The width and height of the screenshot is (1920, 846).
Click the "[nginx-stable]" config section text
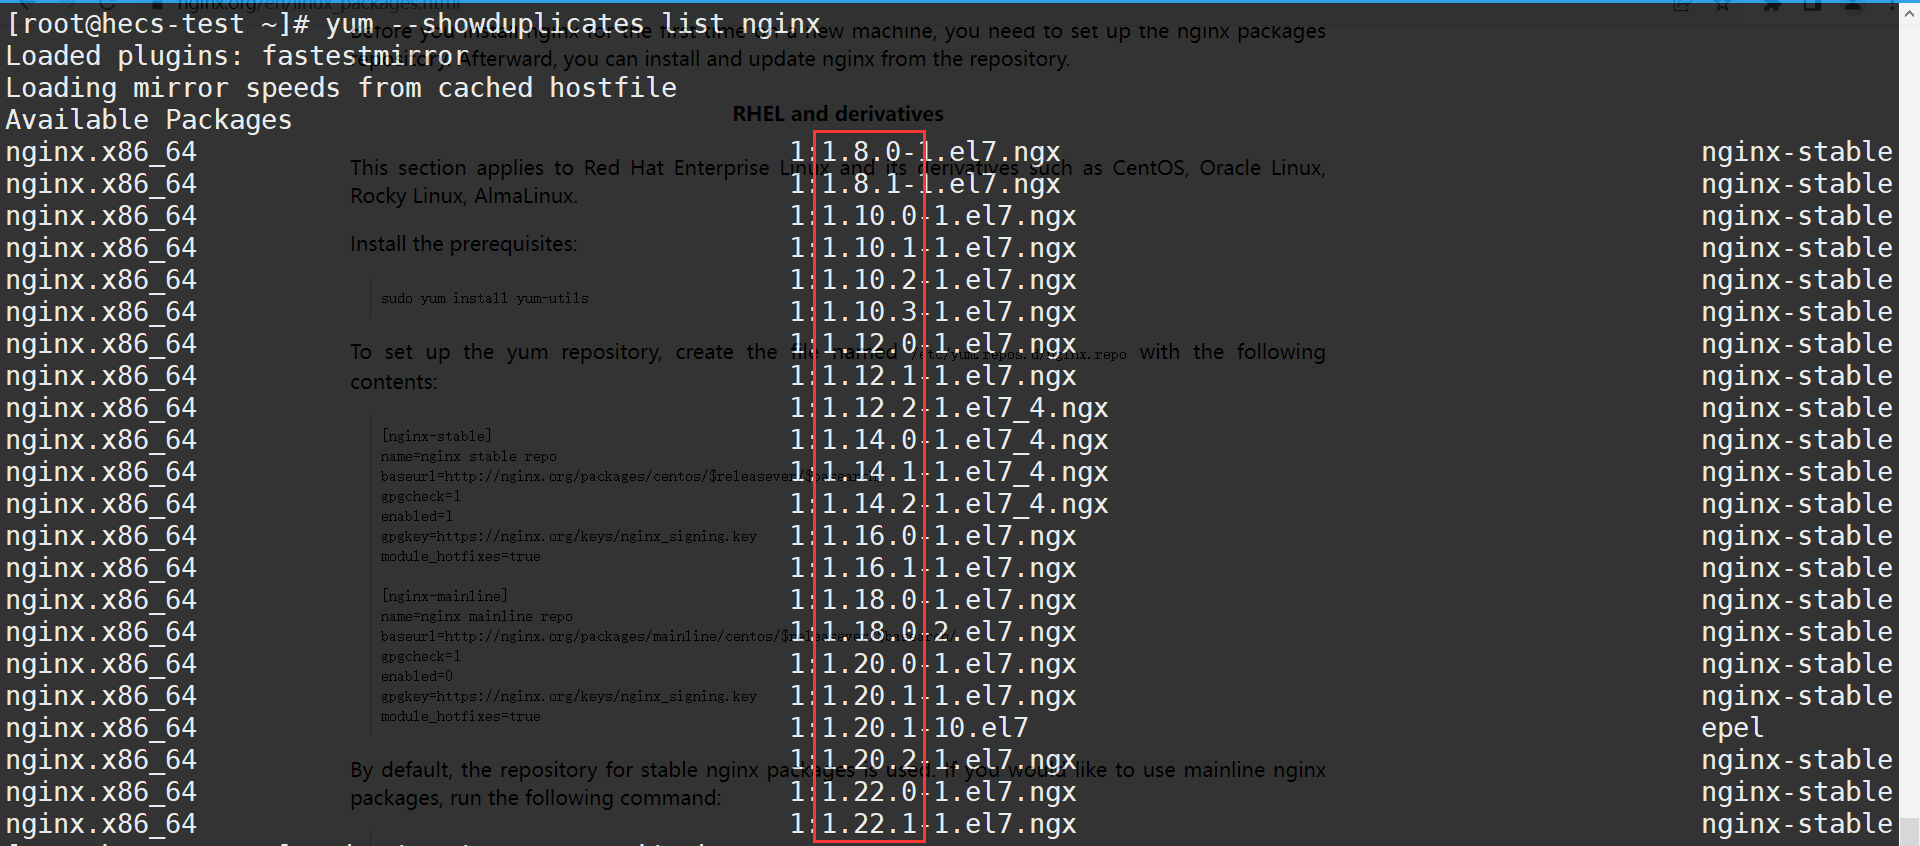pyautogui.click(x=436, y=436)
